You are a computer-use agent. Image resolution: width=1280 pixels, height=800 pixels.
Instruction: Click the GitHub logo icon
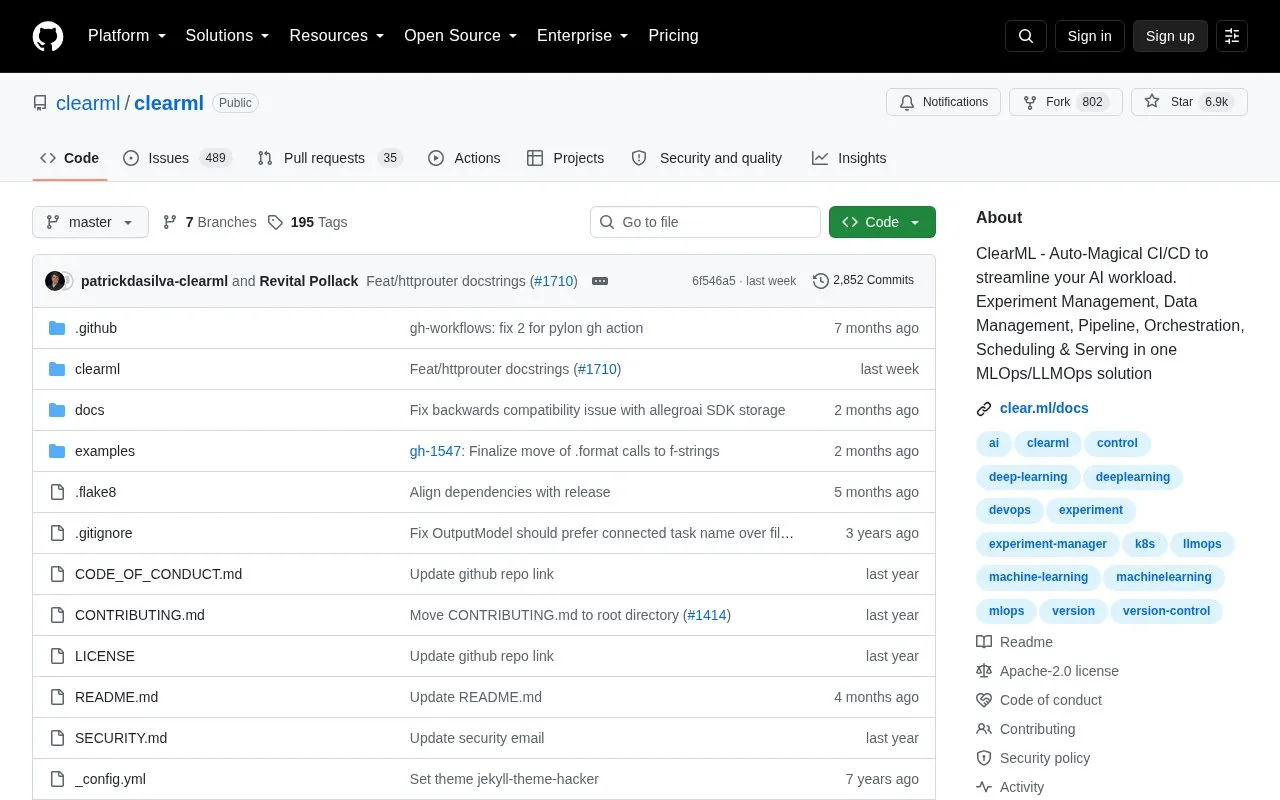48,36
